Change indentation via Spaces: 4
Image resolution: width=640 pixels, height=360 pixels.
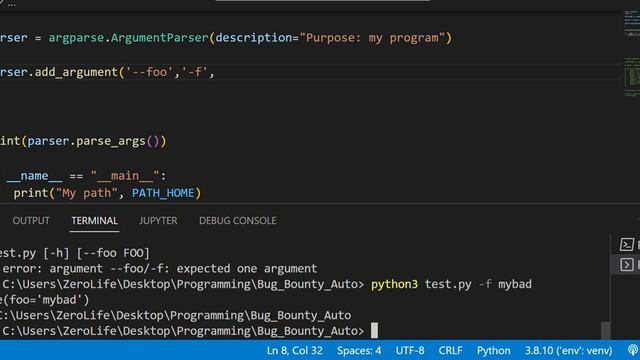coord(359,351)
